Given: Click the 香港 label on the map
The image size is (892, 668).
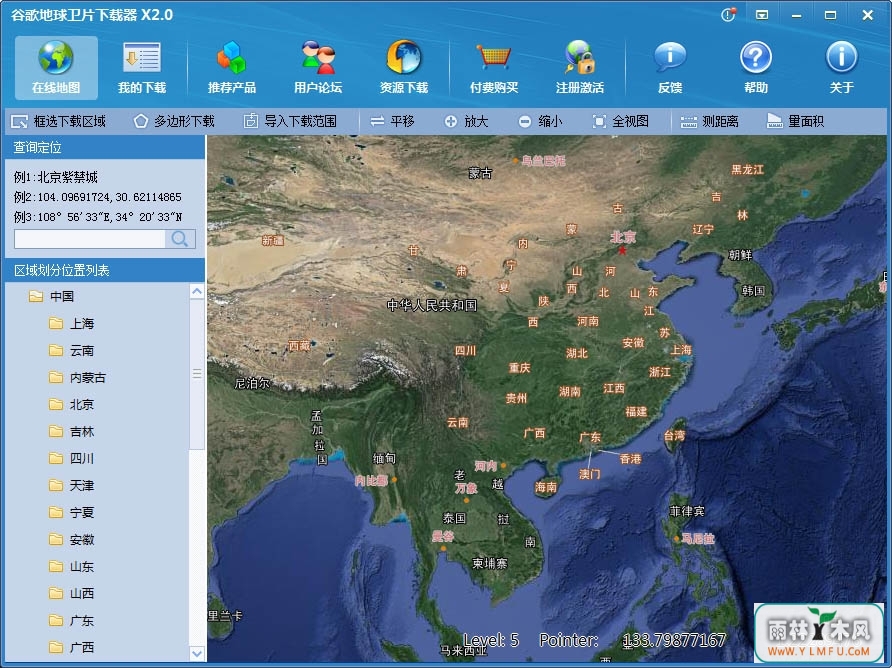Looking at the screenshot, I should (x=630, y=459).
